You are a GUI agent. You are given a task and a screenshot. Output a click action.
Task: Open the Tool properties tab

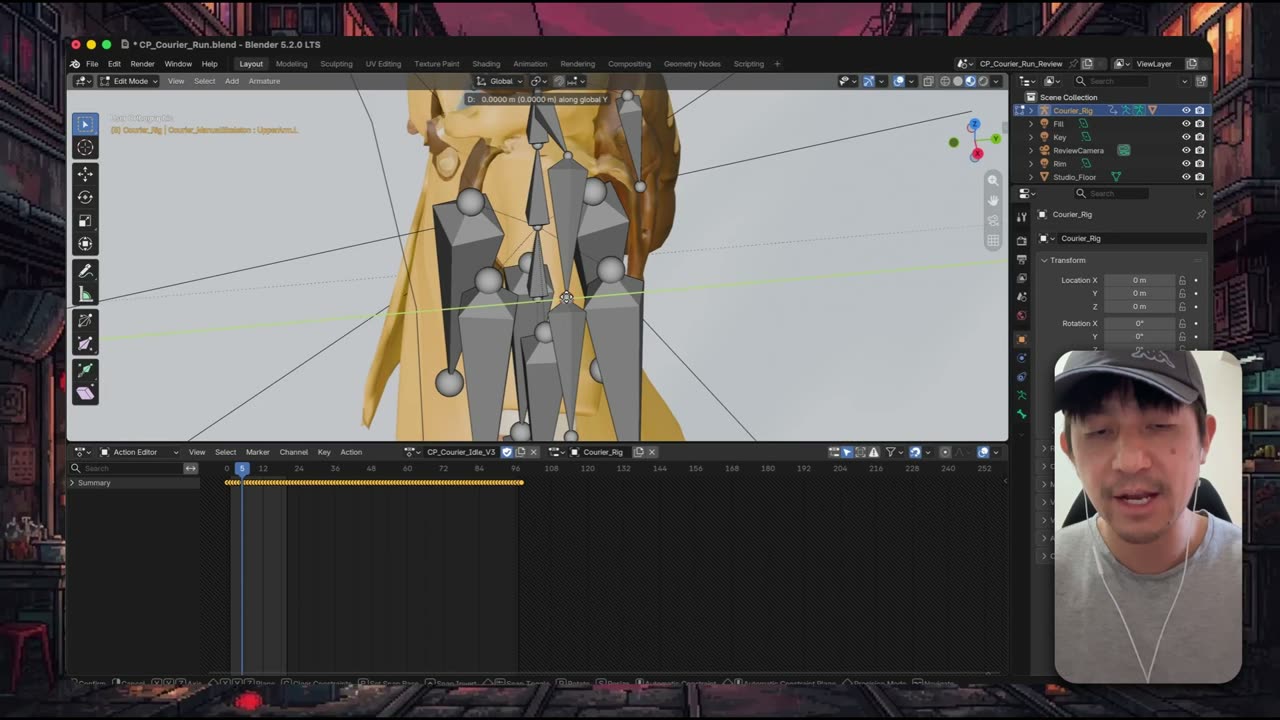(1021, 217)
